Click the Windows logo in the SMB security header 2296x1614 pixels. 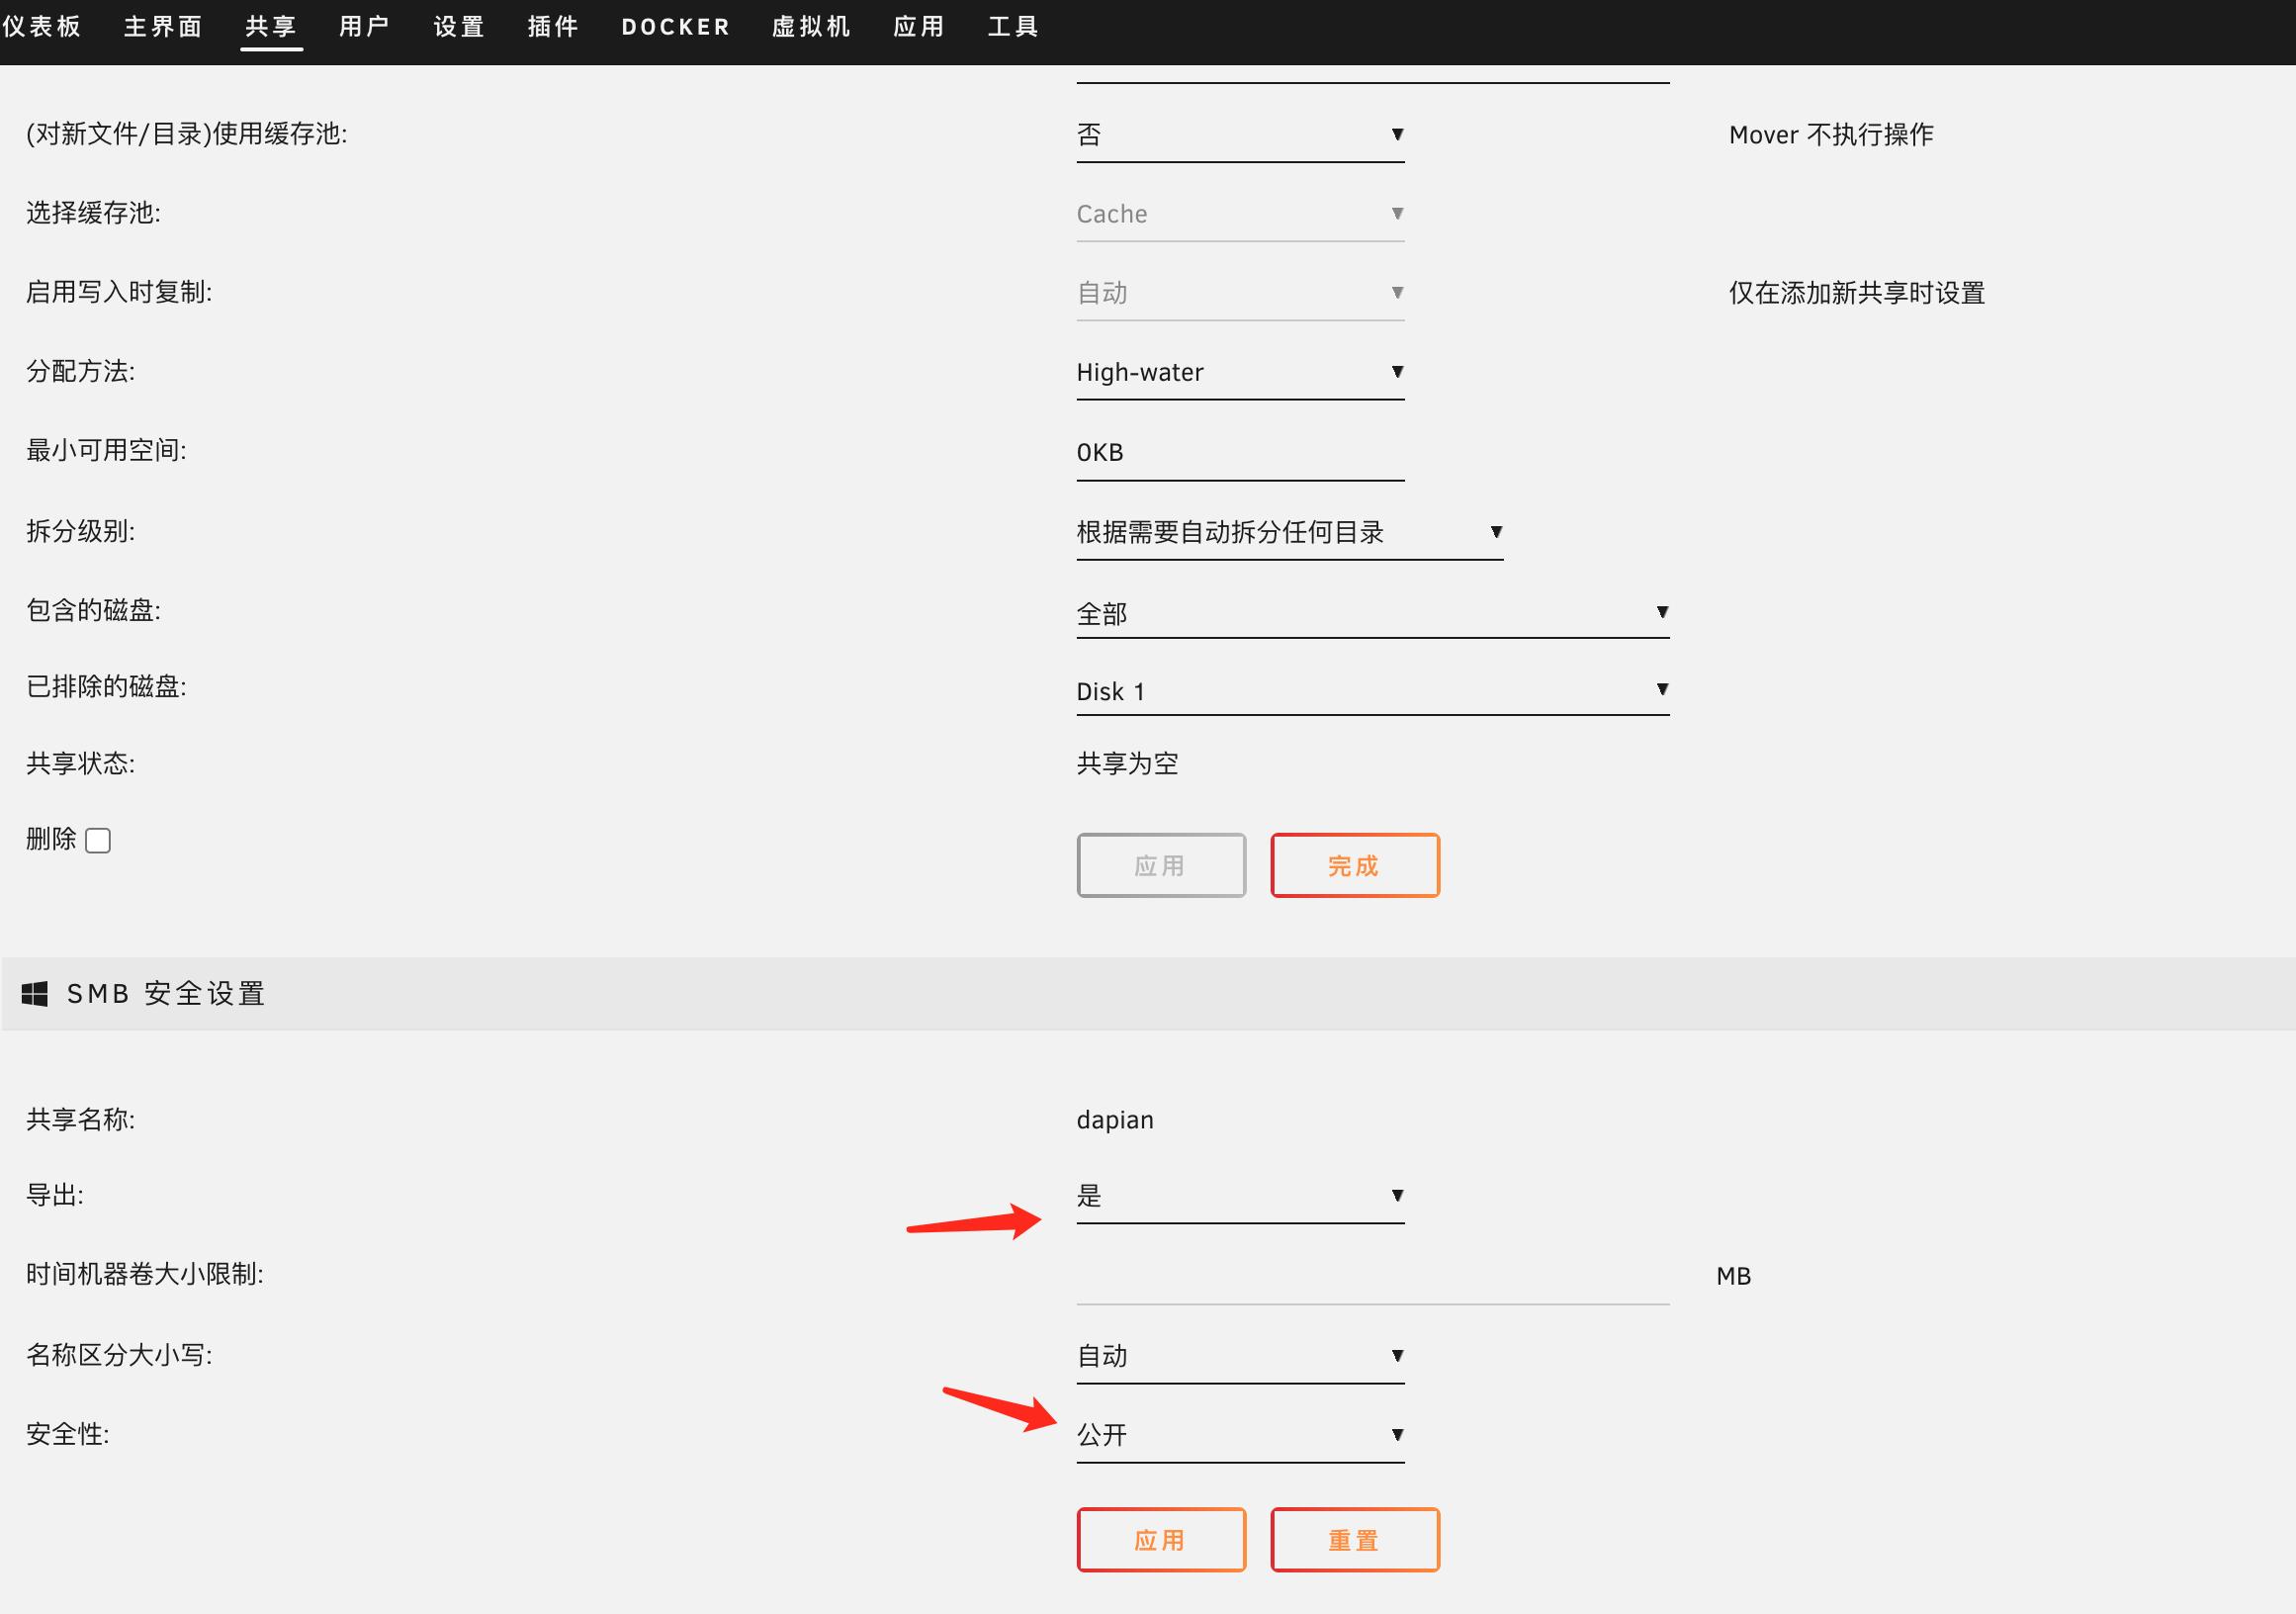coord(35,993)
